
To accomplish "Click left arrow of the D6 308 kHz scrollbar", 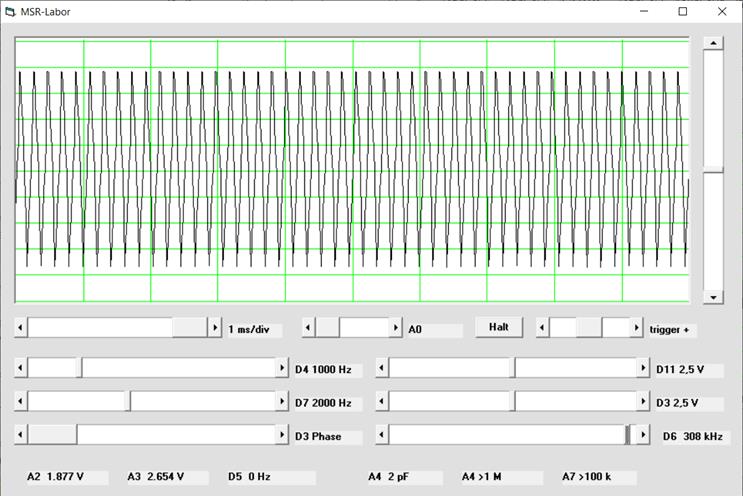I will pyautogui.click(x=382, y=435).
